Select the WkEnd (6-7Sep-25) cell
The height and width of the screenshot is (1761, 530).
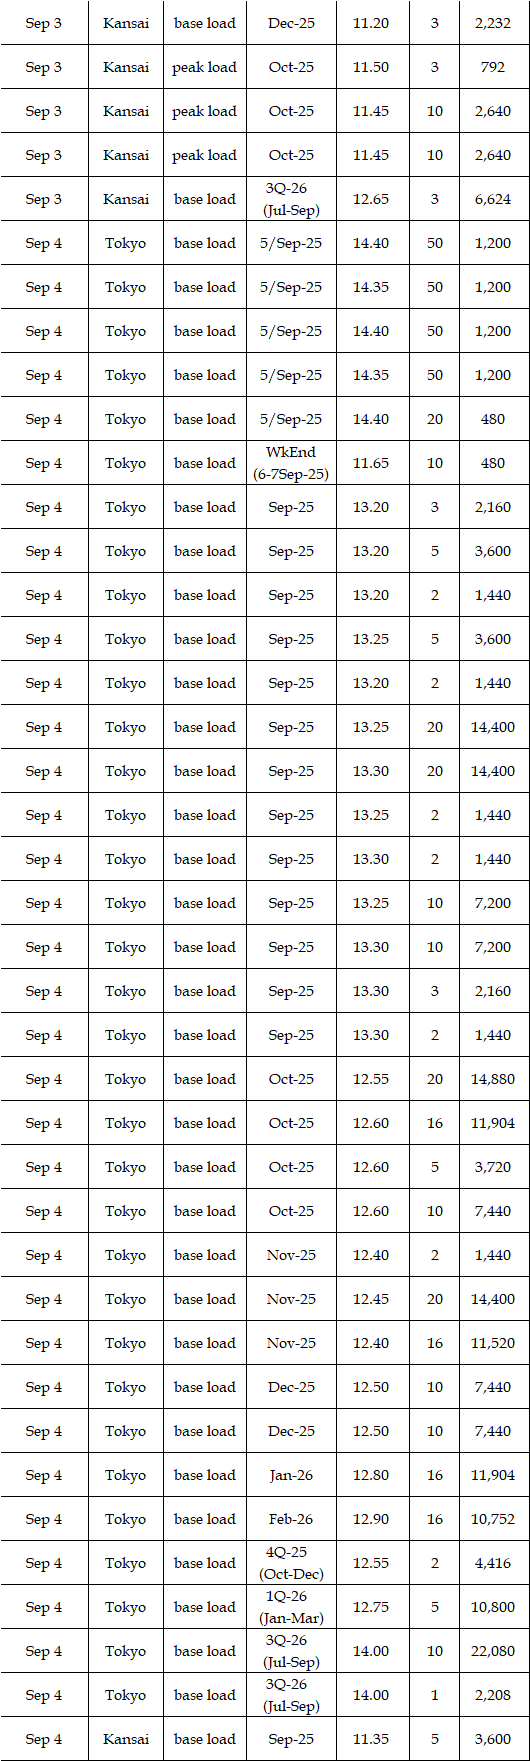point(291,463)
